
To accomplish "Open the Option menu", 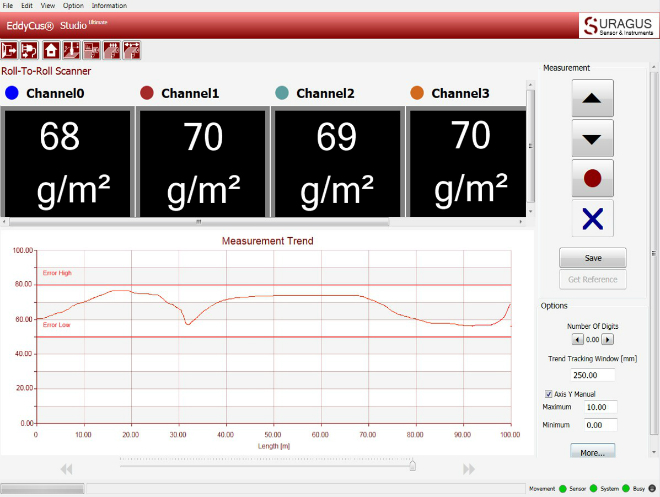I will click(73, 5).
